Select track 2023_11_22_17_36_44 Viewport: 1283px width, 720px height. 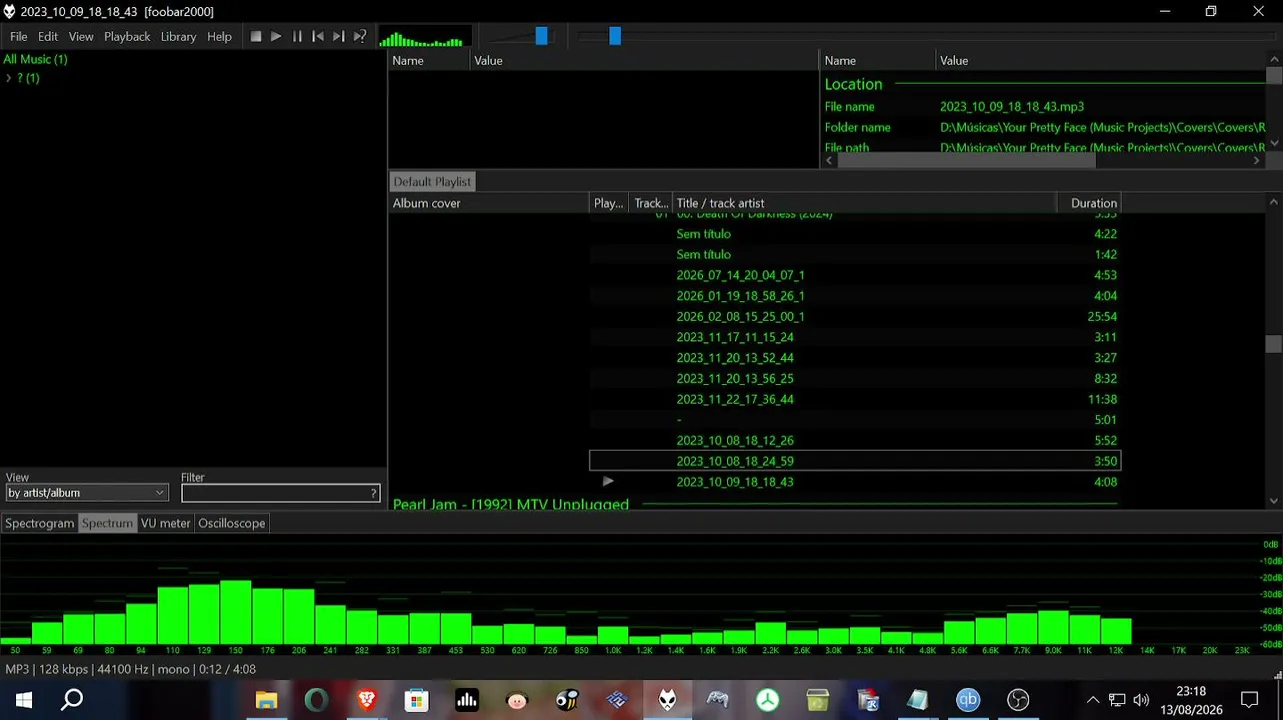click(x=855, y=399)
